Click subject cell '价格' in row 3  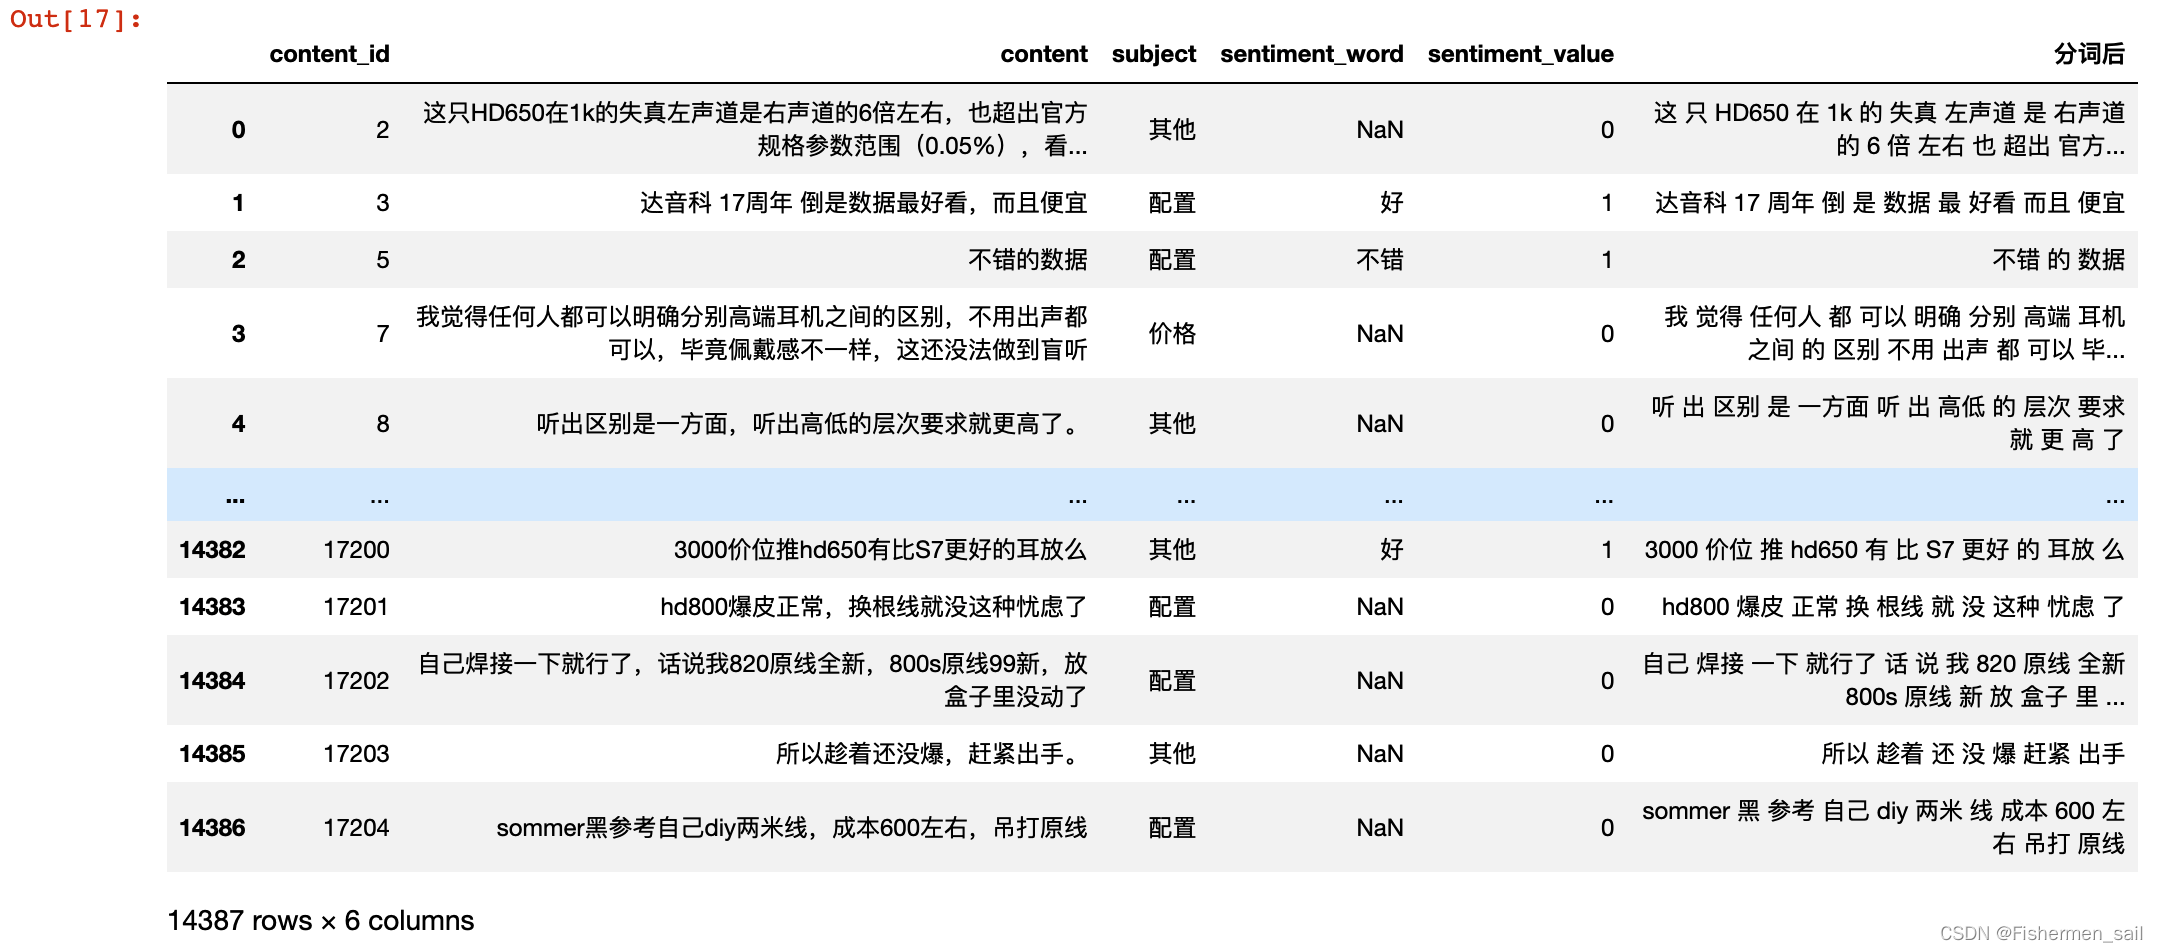click(1172, 334)
